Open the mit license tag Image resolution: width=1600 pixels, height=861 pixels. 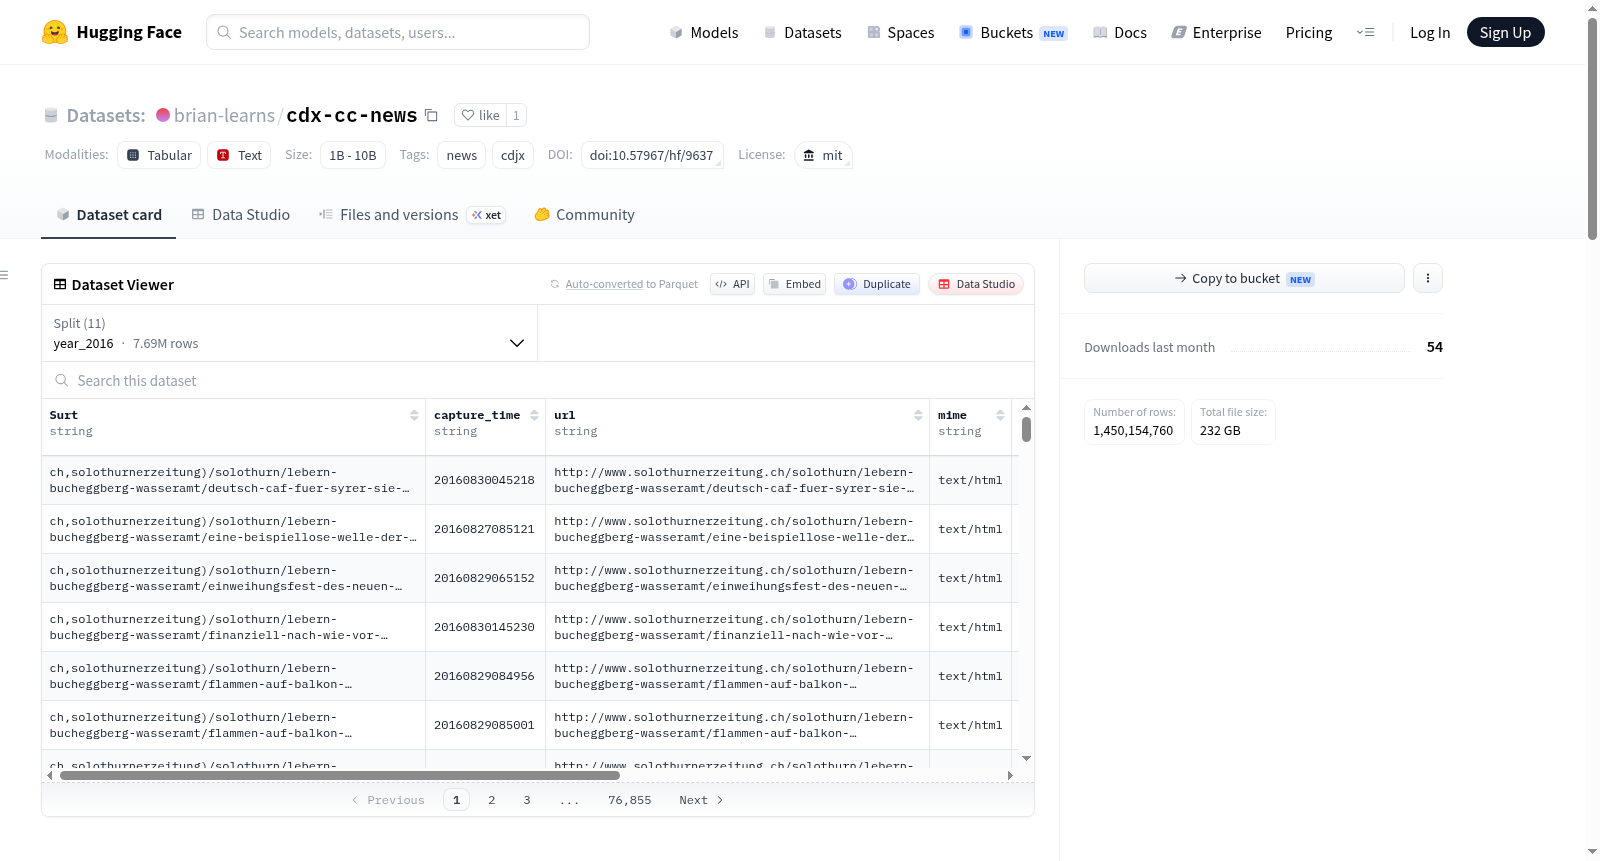823,155
